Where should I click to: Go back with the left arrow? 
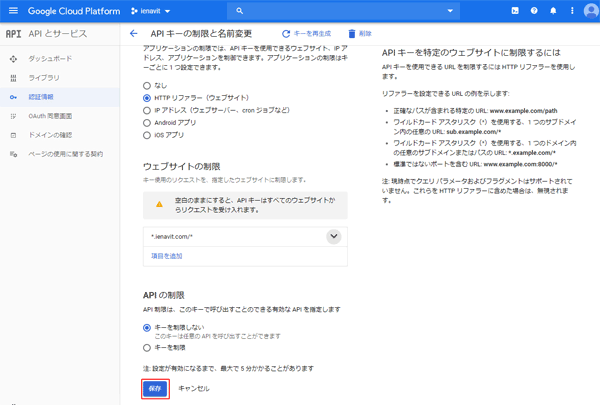click(x=134, y=34)
